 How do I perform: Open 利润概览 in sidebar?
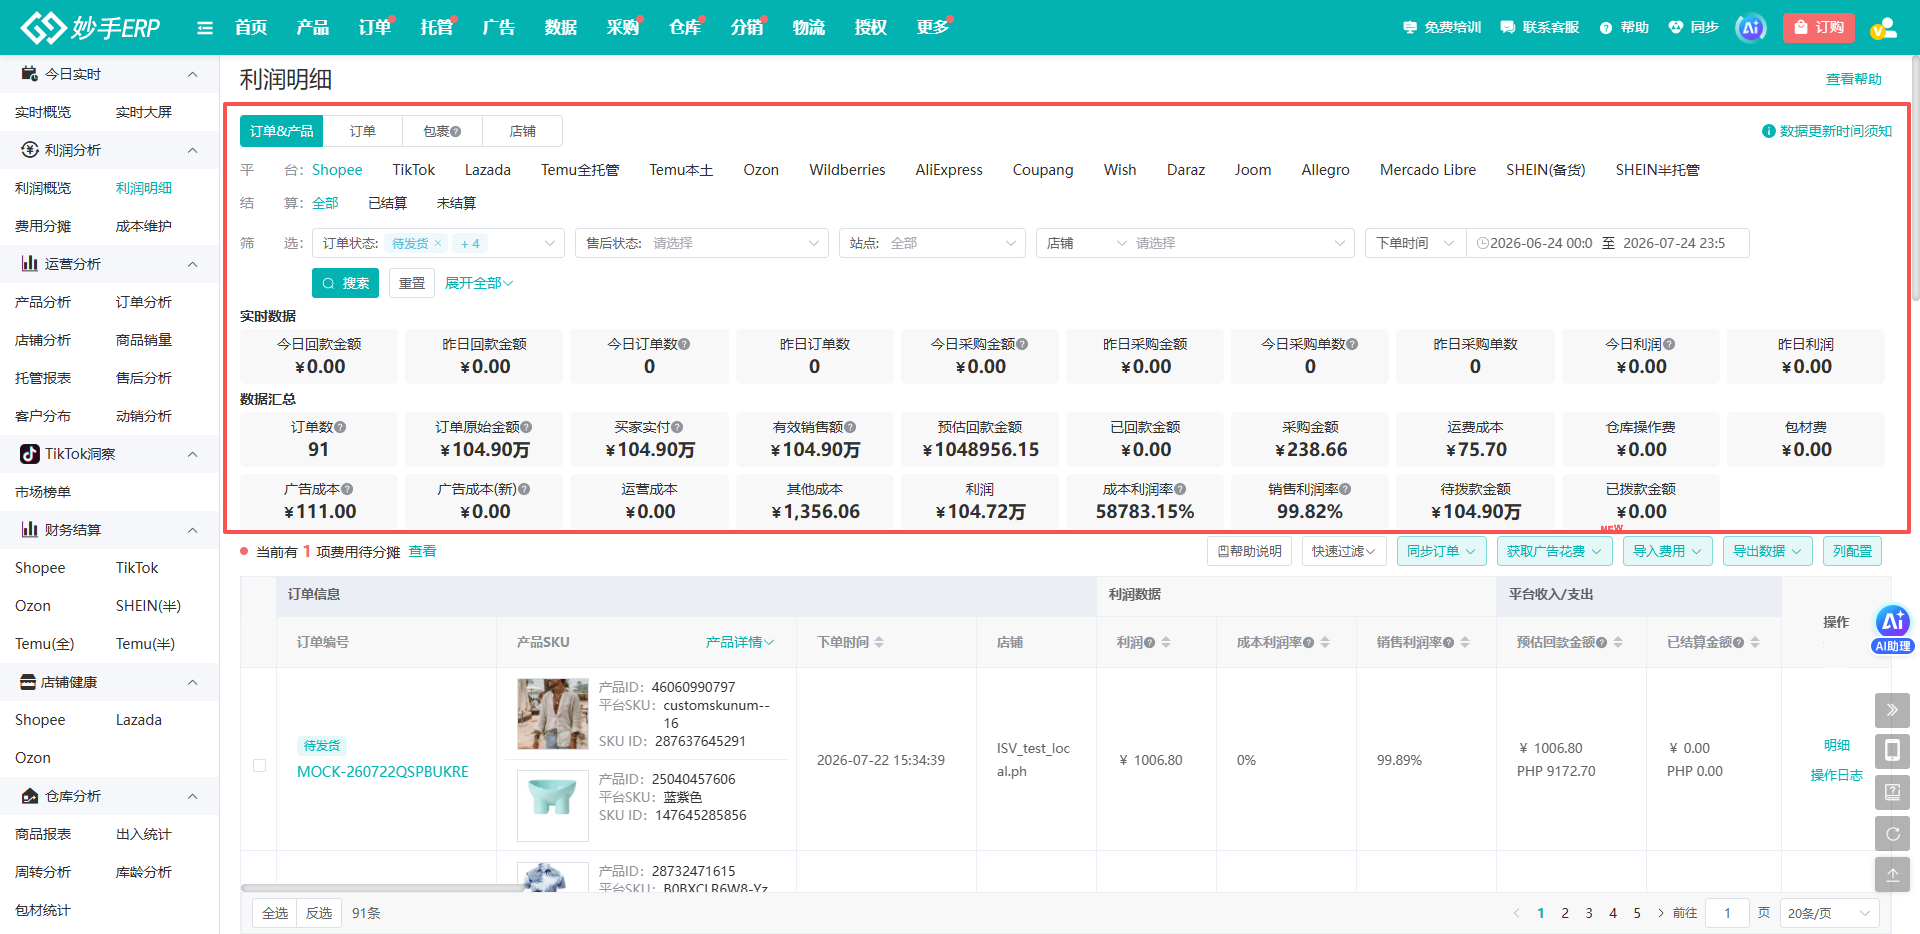pyautogui.click(x=43, y=188)
